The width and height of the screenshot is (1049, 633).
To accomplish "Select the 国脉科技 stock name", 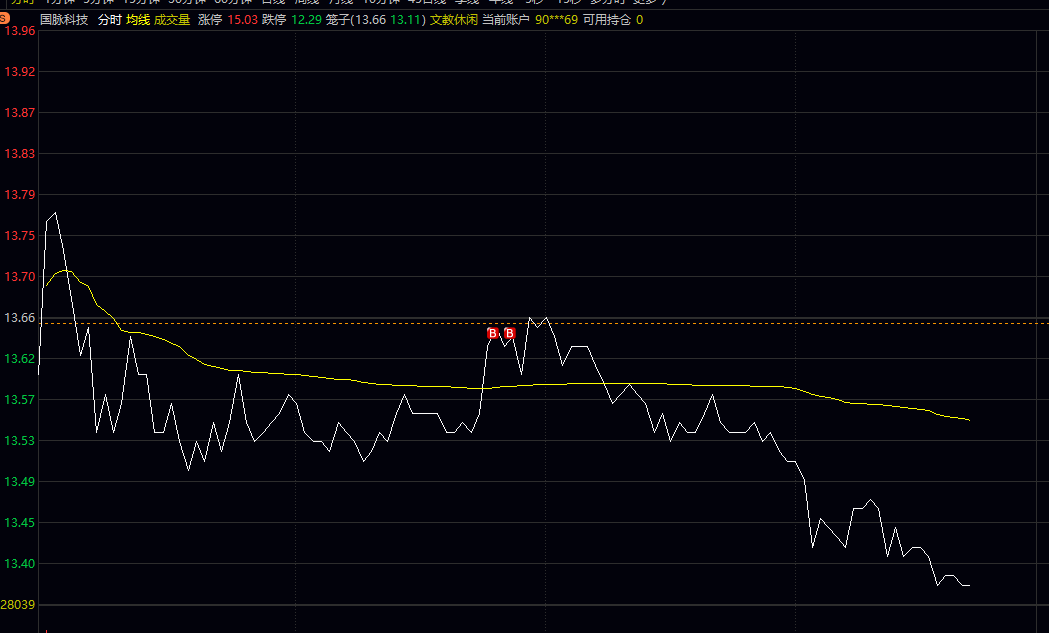I will (x=64, y=19).
